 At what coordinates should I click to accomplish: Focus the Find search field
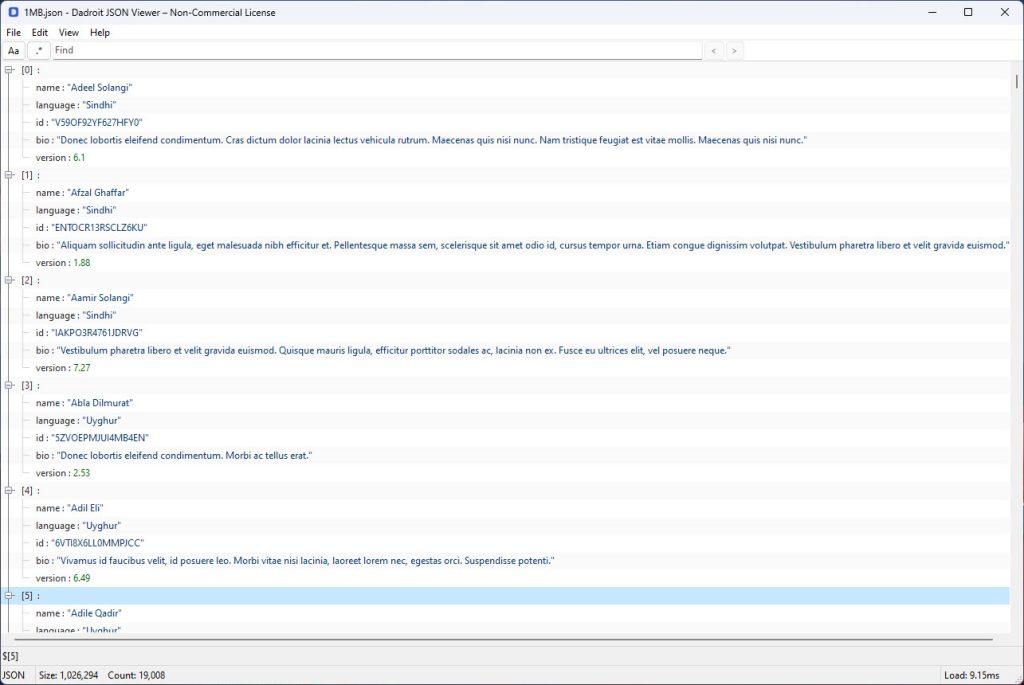(x=377, y=50)
